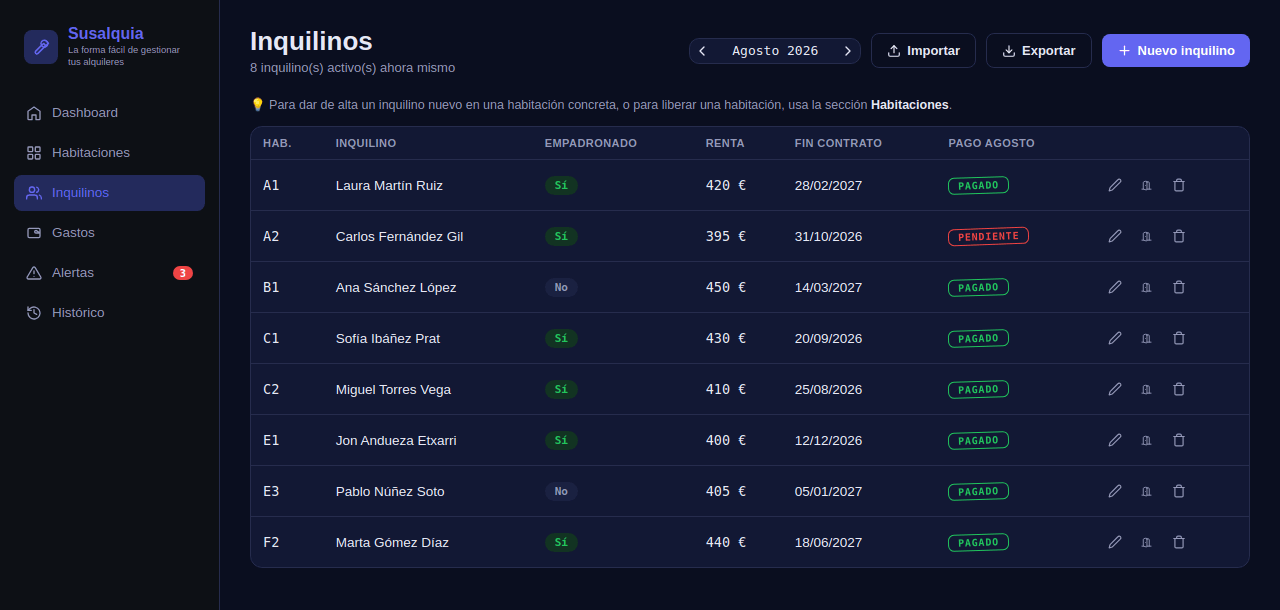Viewport: 1280px width, 610px height.
Task: Select the door icon for Ana Sánchez López
Action: pyautogui.click(x=1147, y=287)
